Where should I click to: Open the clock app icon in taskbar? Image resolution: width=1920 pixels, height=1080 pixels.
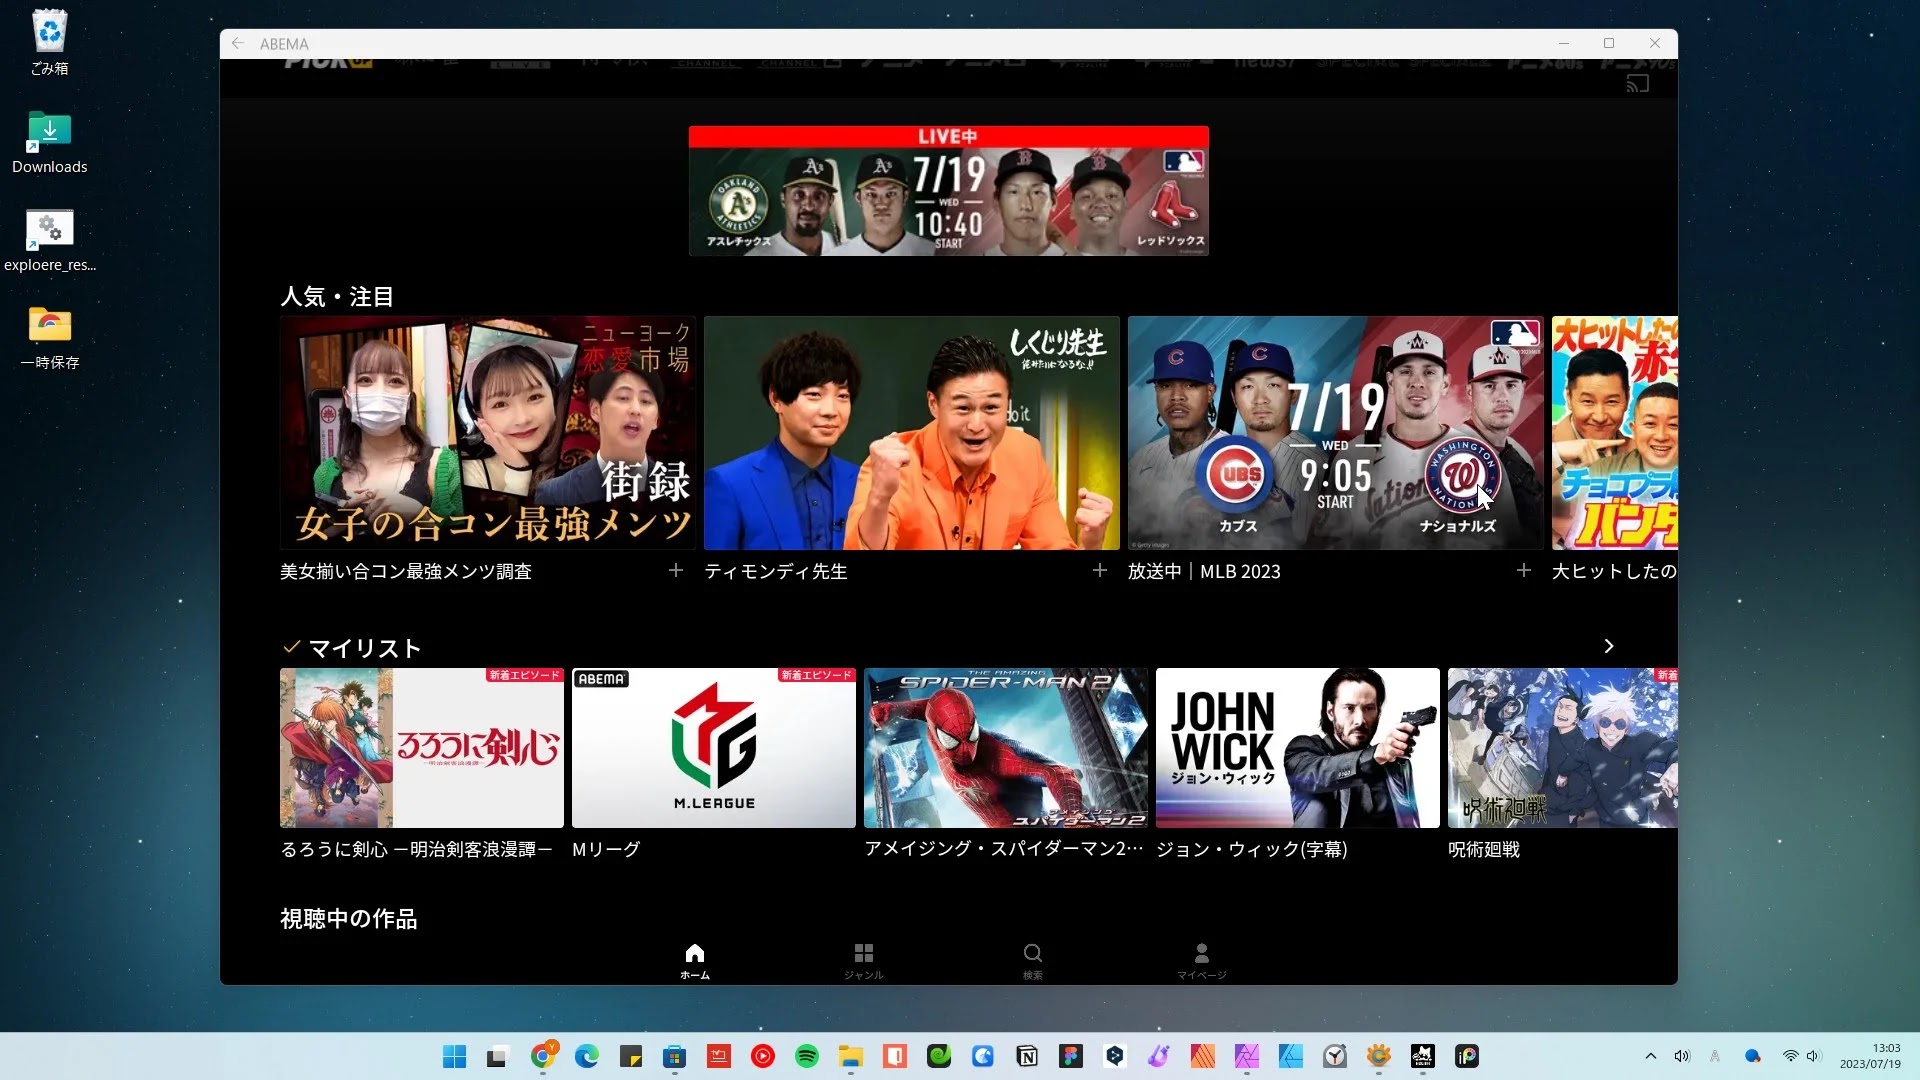[x=1335, y=1056]
